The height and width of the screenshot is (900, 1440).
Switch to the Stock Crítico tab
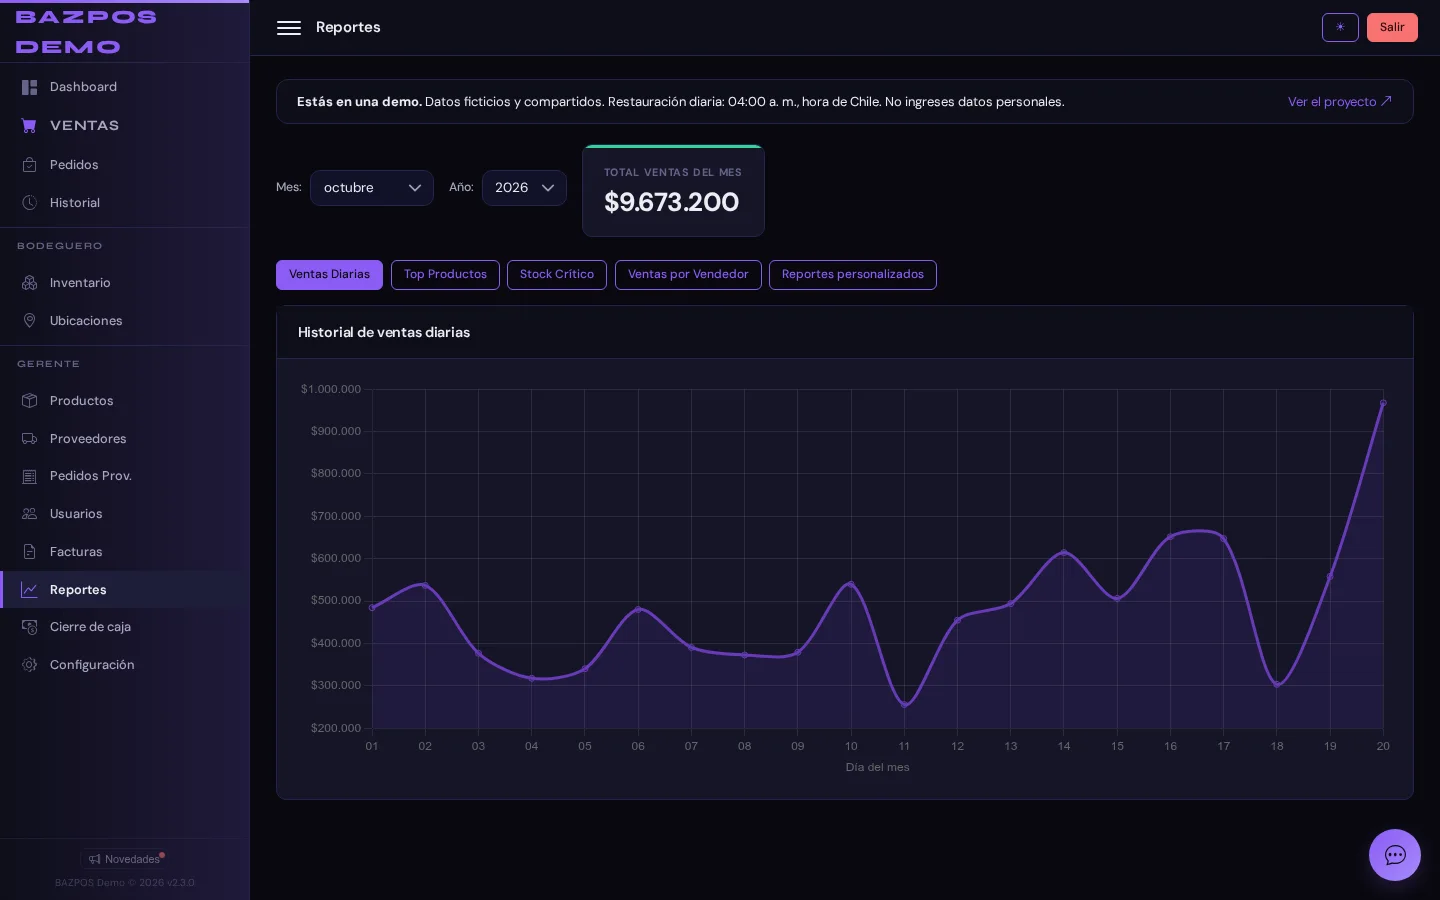(557, 275)
